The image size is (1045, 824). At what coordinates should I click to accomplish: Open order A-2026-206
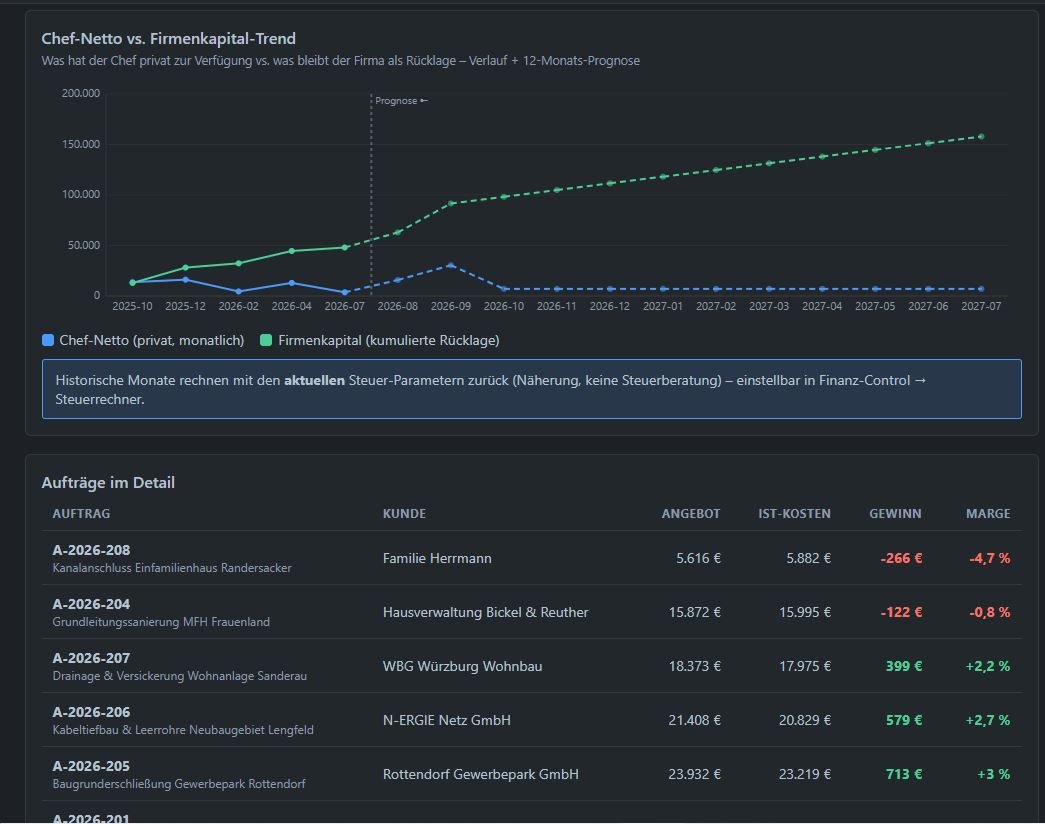(91, 712)
